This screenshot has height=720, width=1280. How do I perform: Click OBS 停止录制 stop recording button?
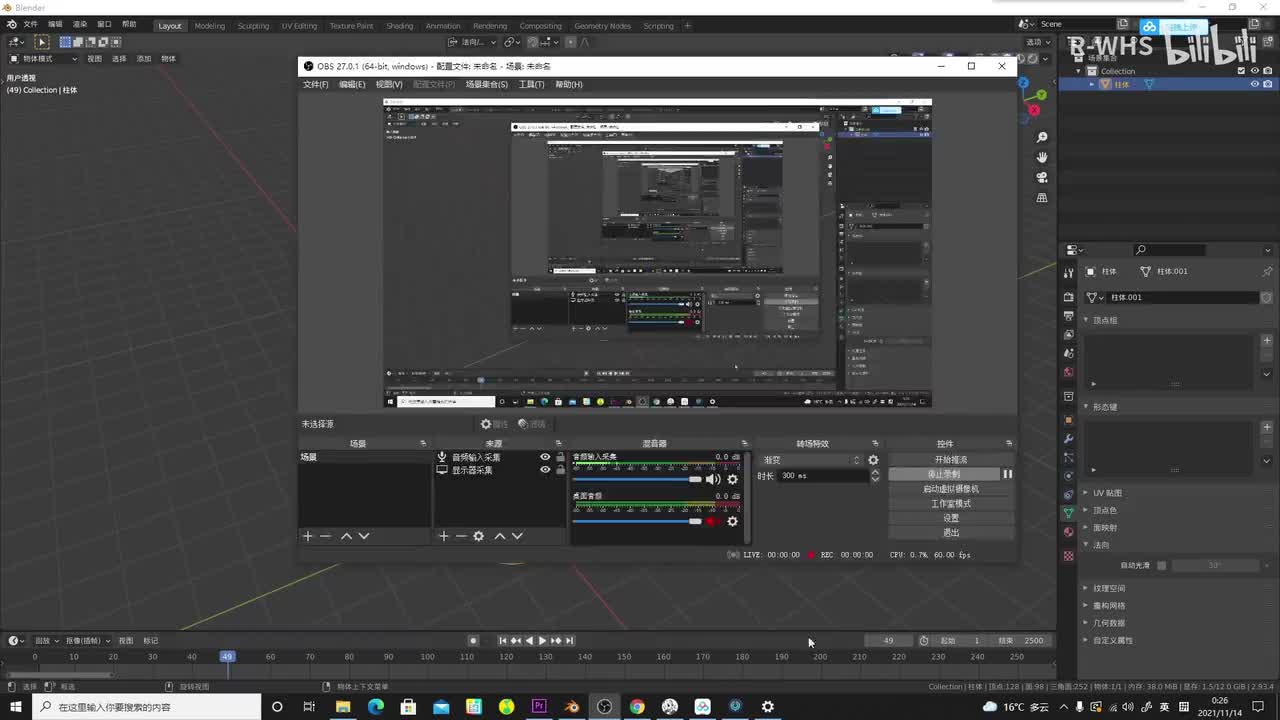[943, 474]
